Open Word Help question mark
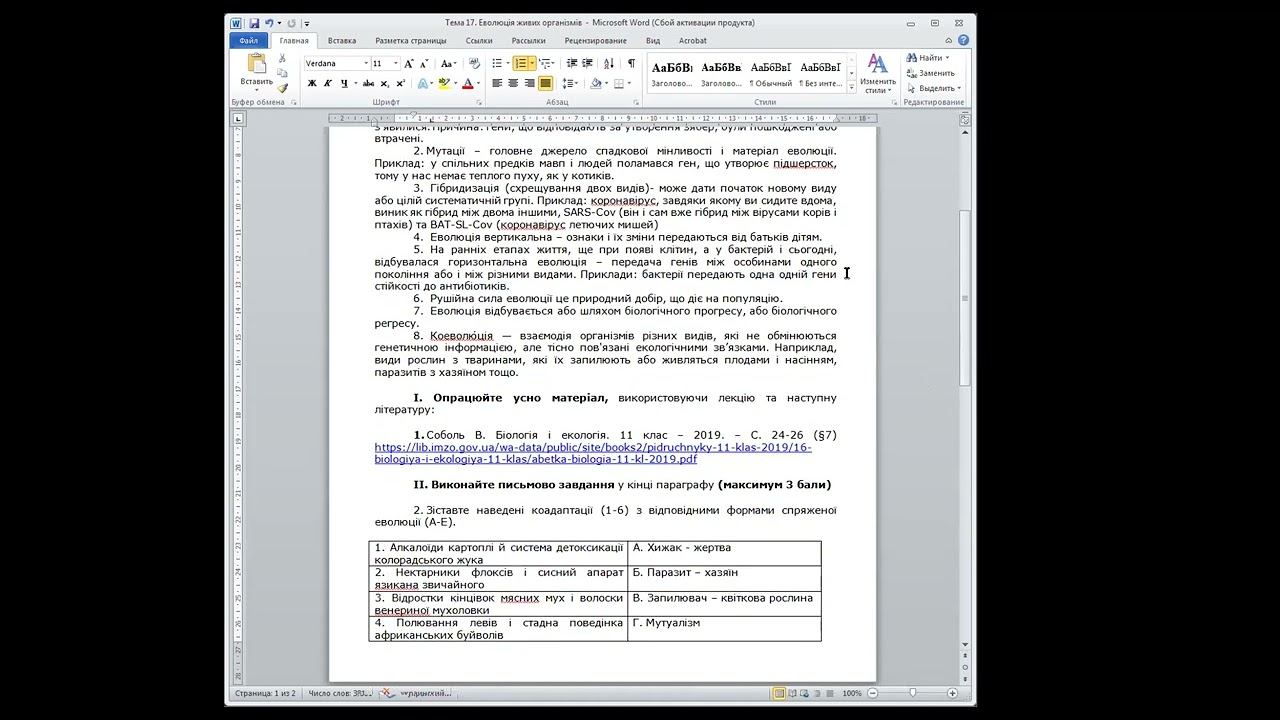This screenshot has height=720, width=1280. click(963, 40)
